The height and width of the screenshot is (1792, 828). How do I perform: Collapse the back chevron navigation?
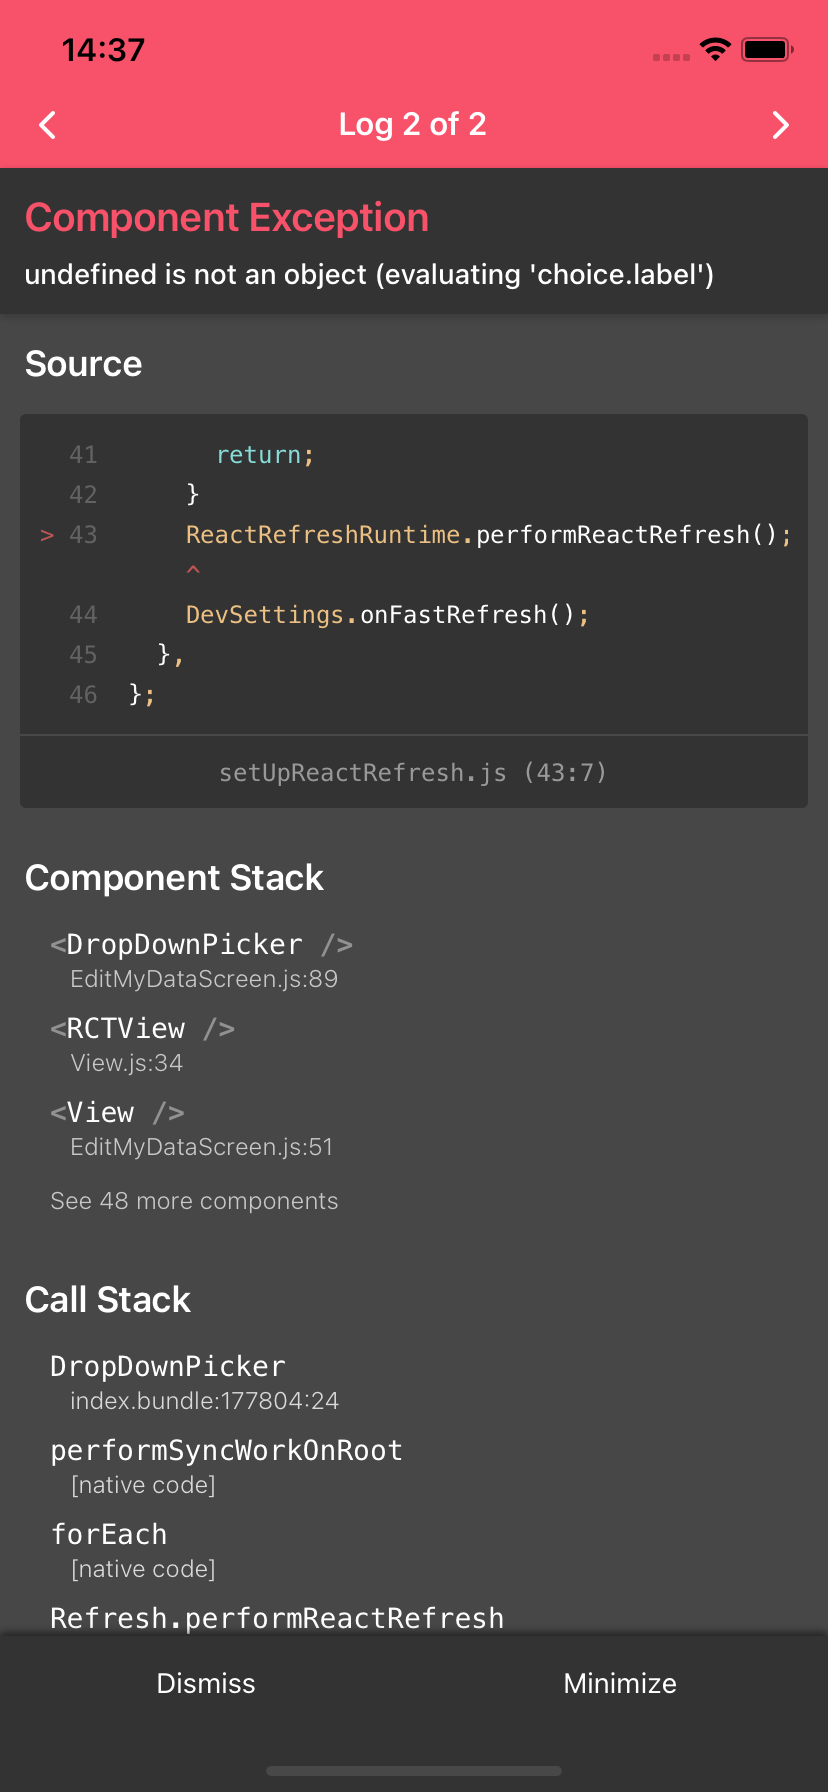[46, 125]
